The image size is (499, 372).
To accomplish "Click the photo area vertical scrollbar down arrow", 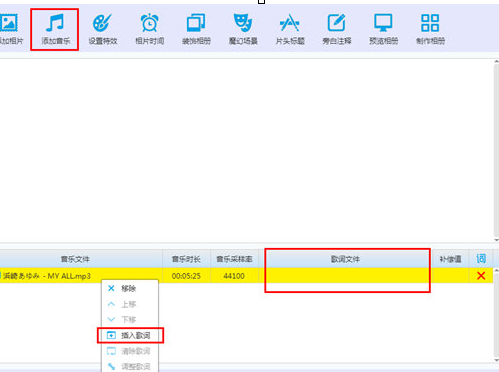I will [x=496, y=240].
